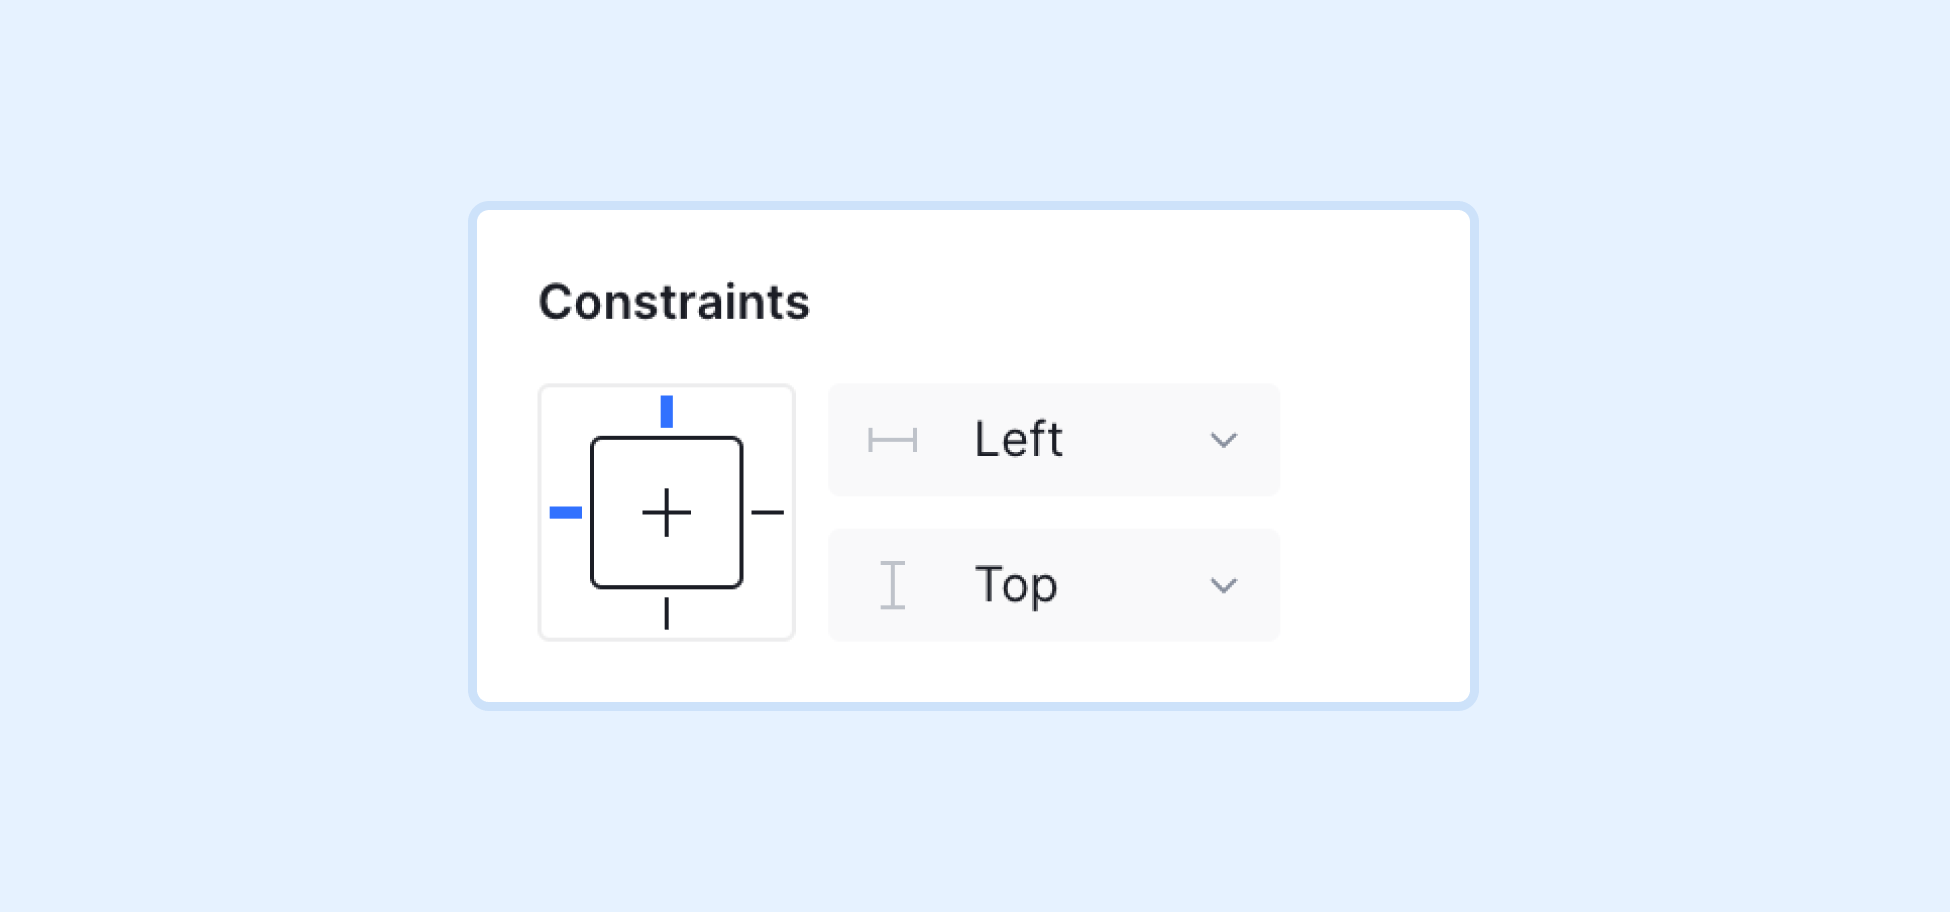The width and height of the screenshot is (1950, 912).
Task: Click the blue horizontal bar left of square
Action: click(x=566, y=513)
